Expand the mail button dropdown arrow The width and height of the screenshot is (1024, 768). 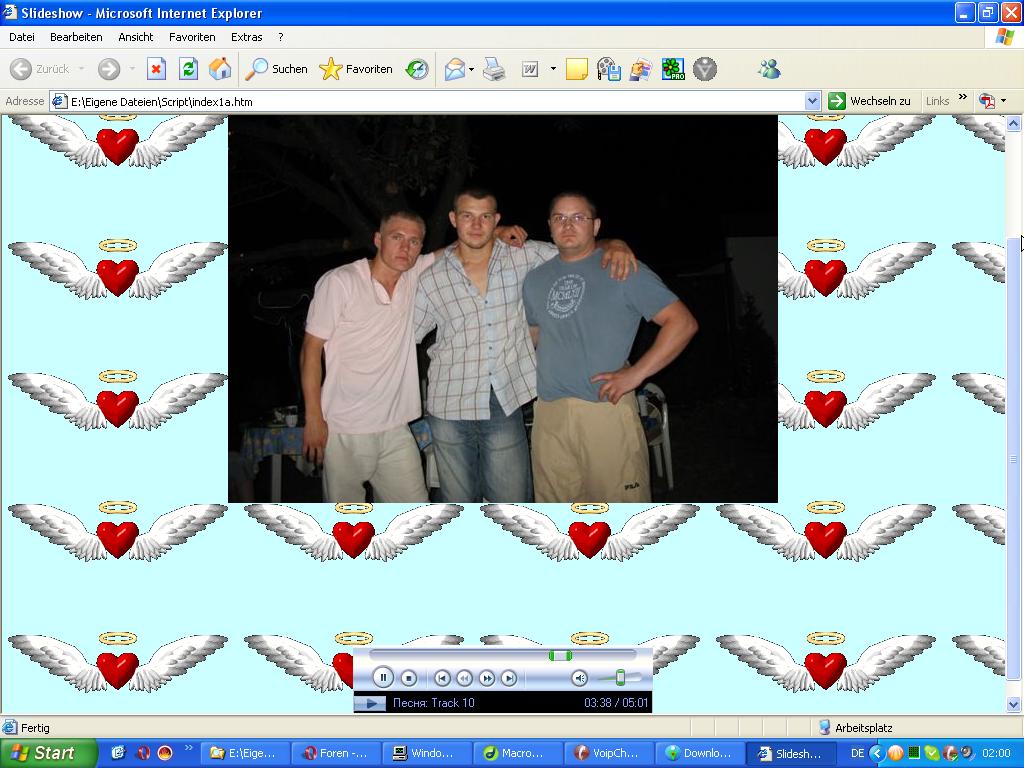[x=472, y=69]
